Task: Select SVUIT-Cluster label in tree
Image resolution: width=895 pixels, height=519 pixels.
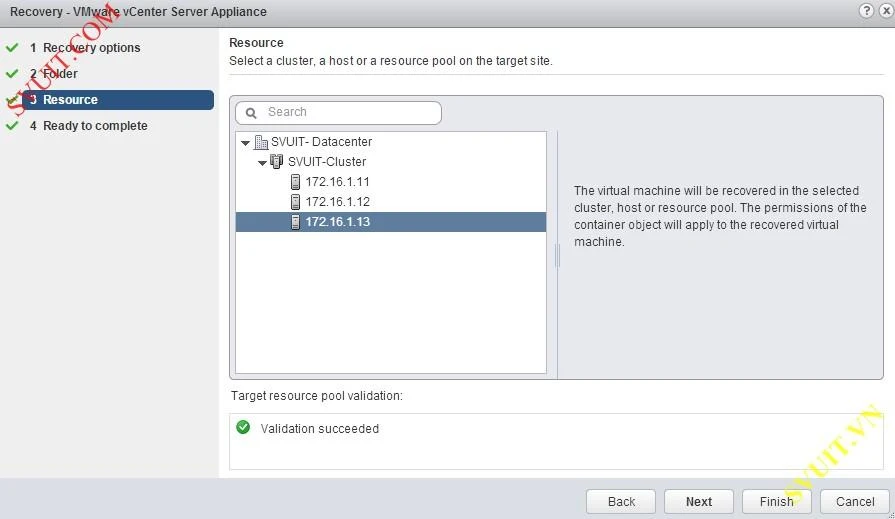Action: tap(327, 162)
